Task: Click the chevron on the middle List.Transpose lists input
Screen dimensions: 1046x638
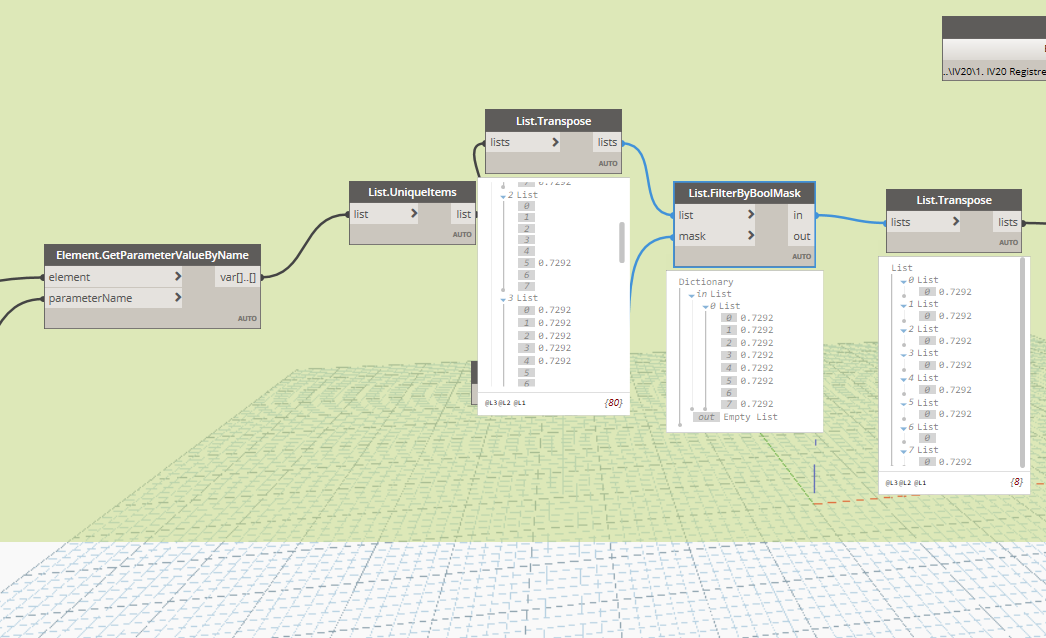Action: click(x=555, y=142)
